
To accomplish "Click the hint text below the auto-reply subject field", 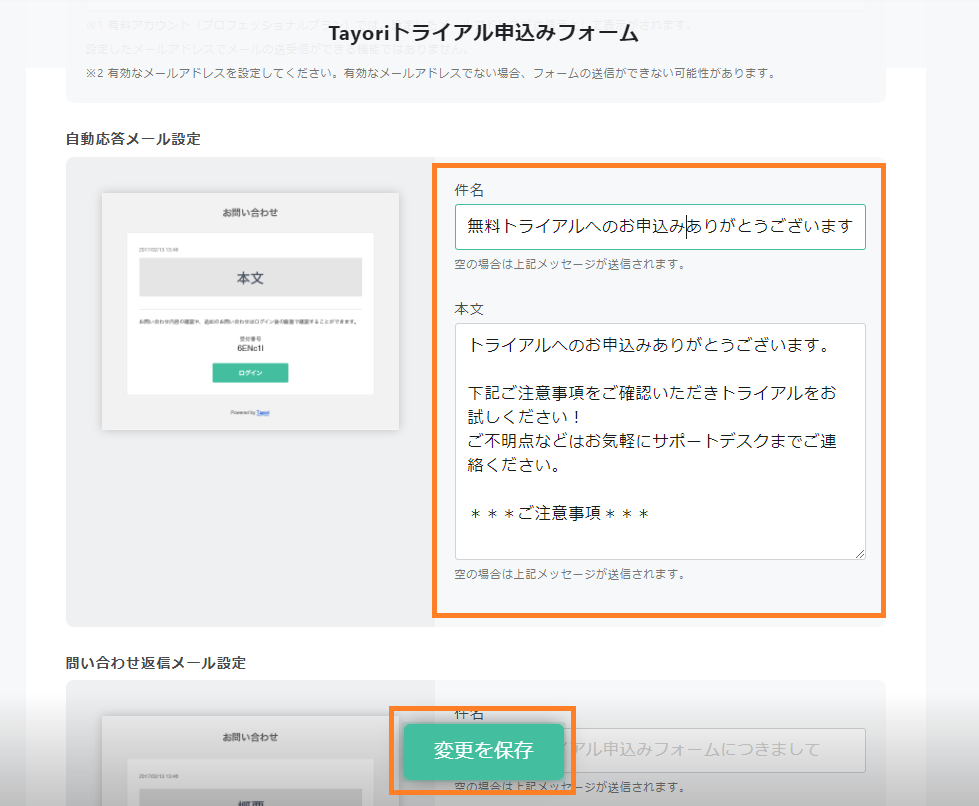I will (569, 264).
